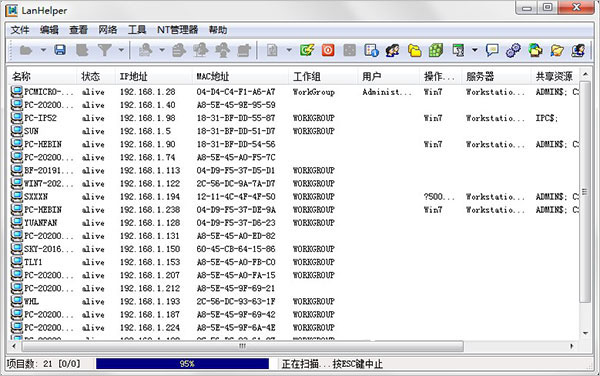Sort the list by the 状态 column header
This screenshot has height=376, width=600.
pyautogui.click(x=97, y=77)
